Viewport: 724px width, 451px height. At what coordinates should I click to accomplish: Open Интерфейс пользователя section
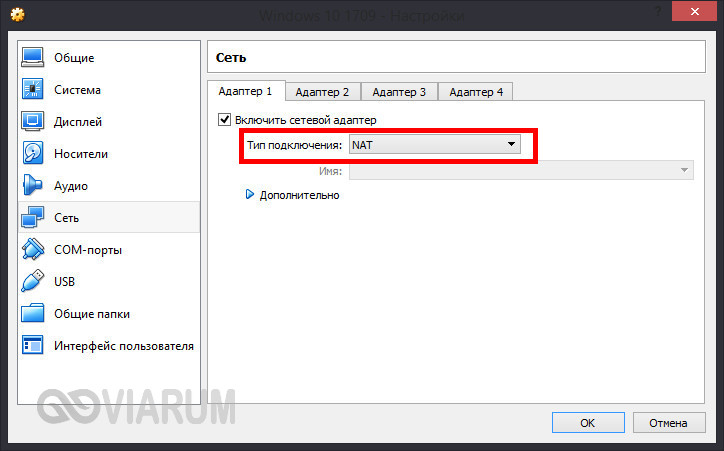(x=124, y=346)
